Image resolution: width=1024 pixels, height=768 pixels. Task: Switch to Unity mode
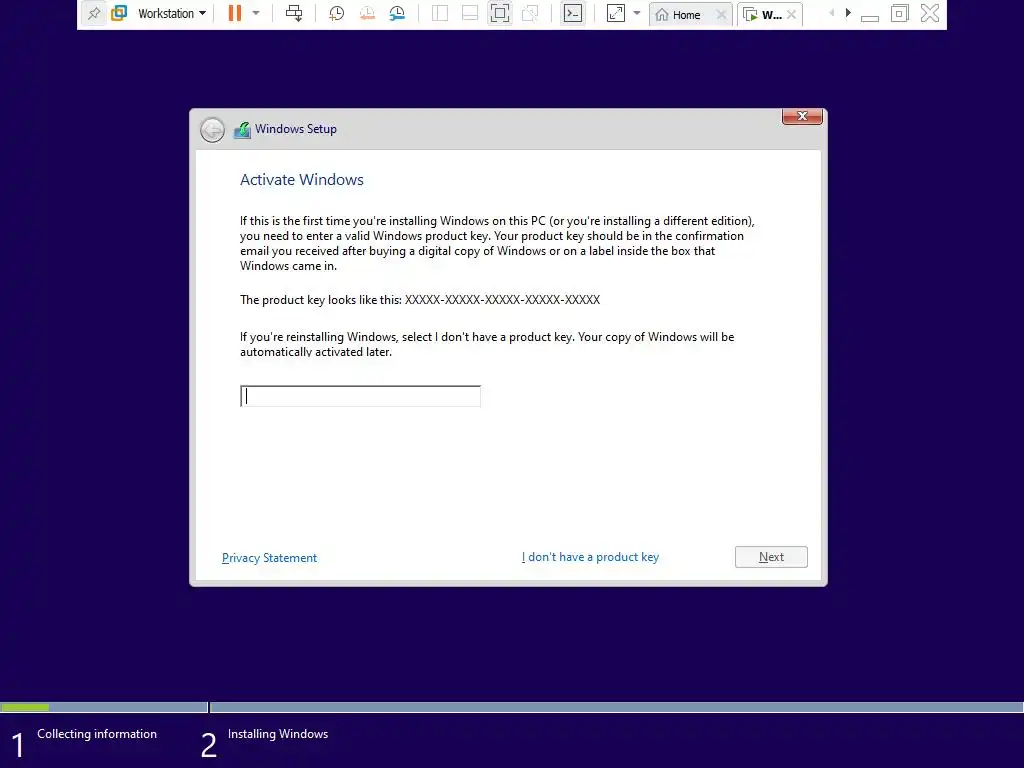[530, 13]
